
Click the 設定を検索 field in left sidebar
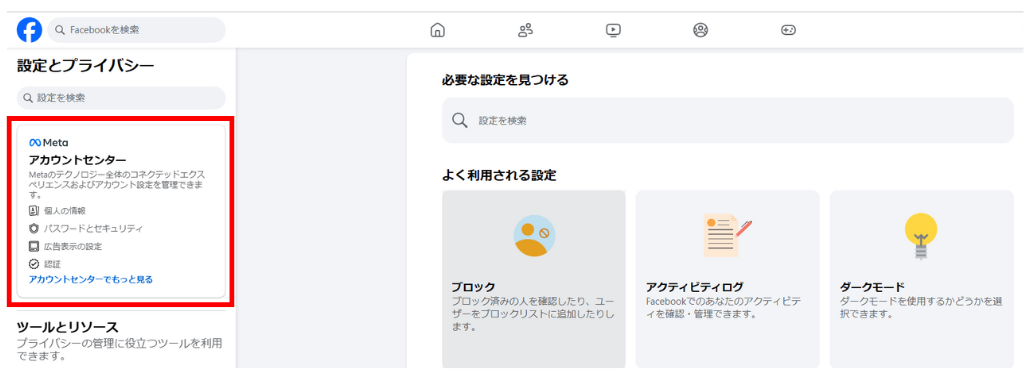click(x=121, y=98)
